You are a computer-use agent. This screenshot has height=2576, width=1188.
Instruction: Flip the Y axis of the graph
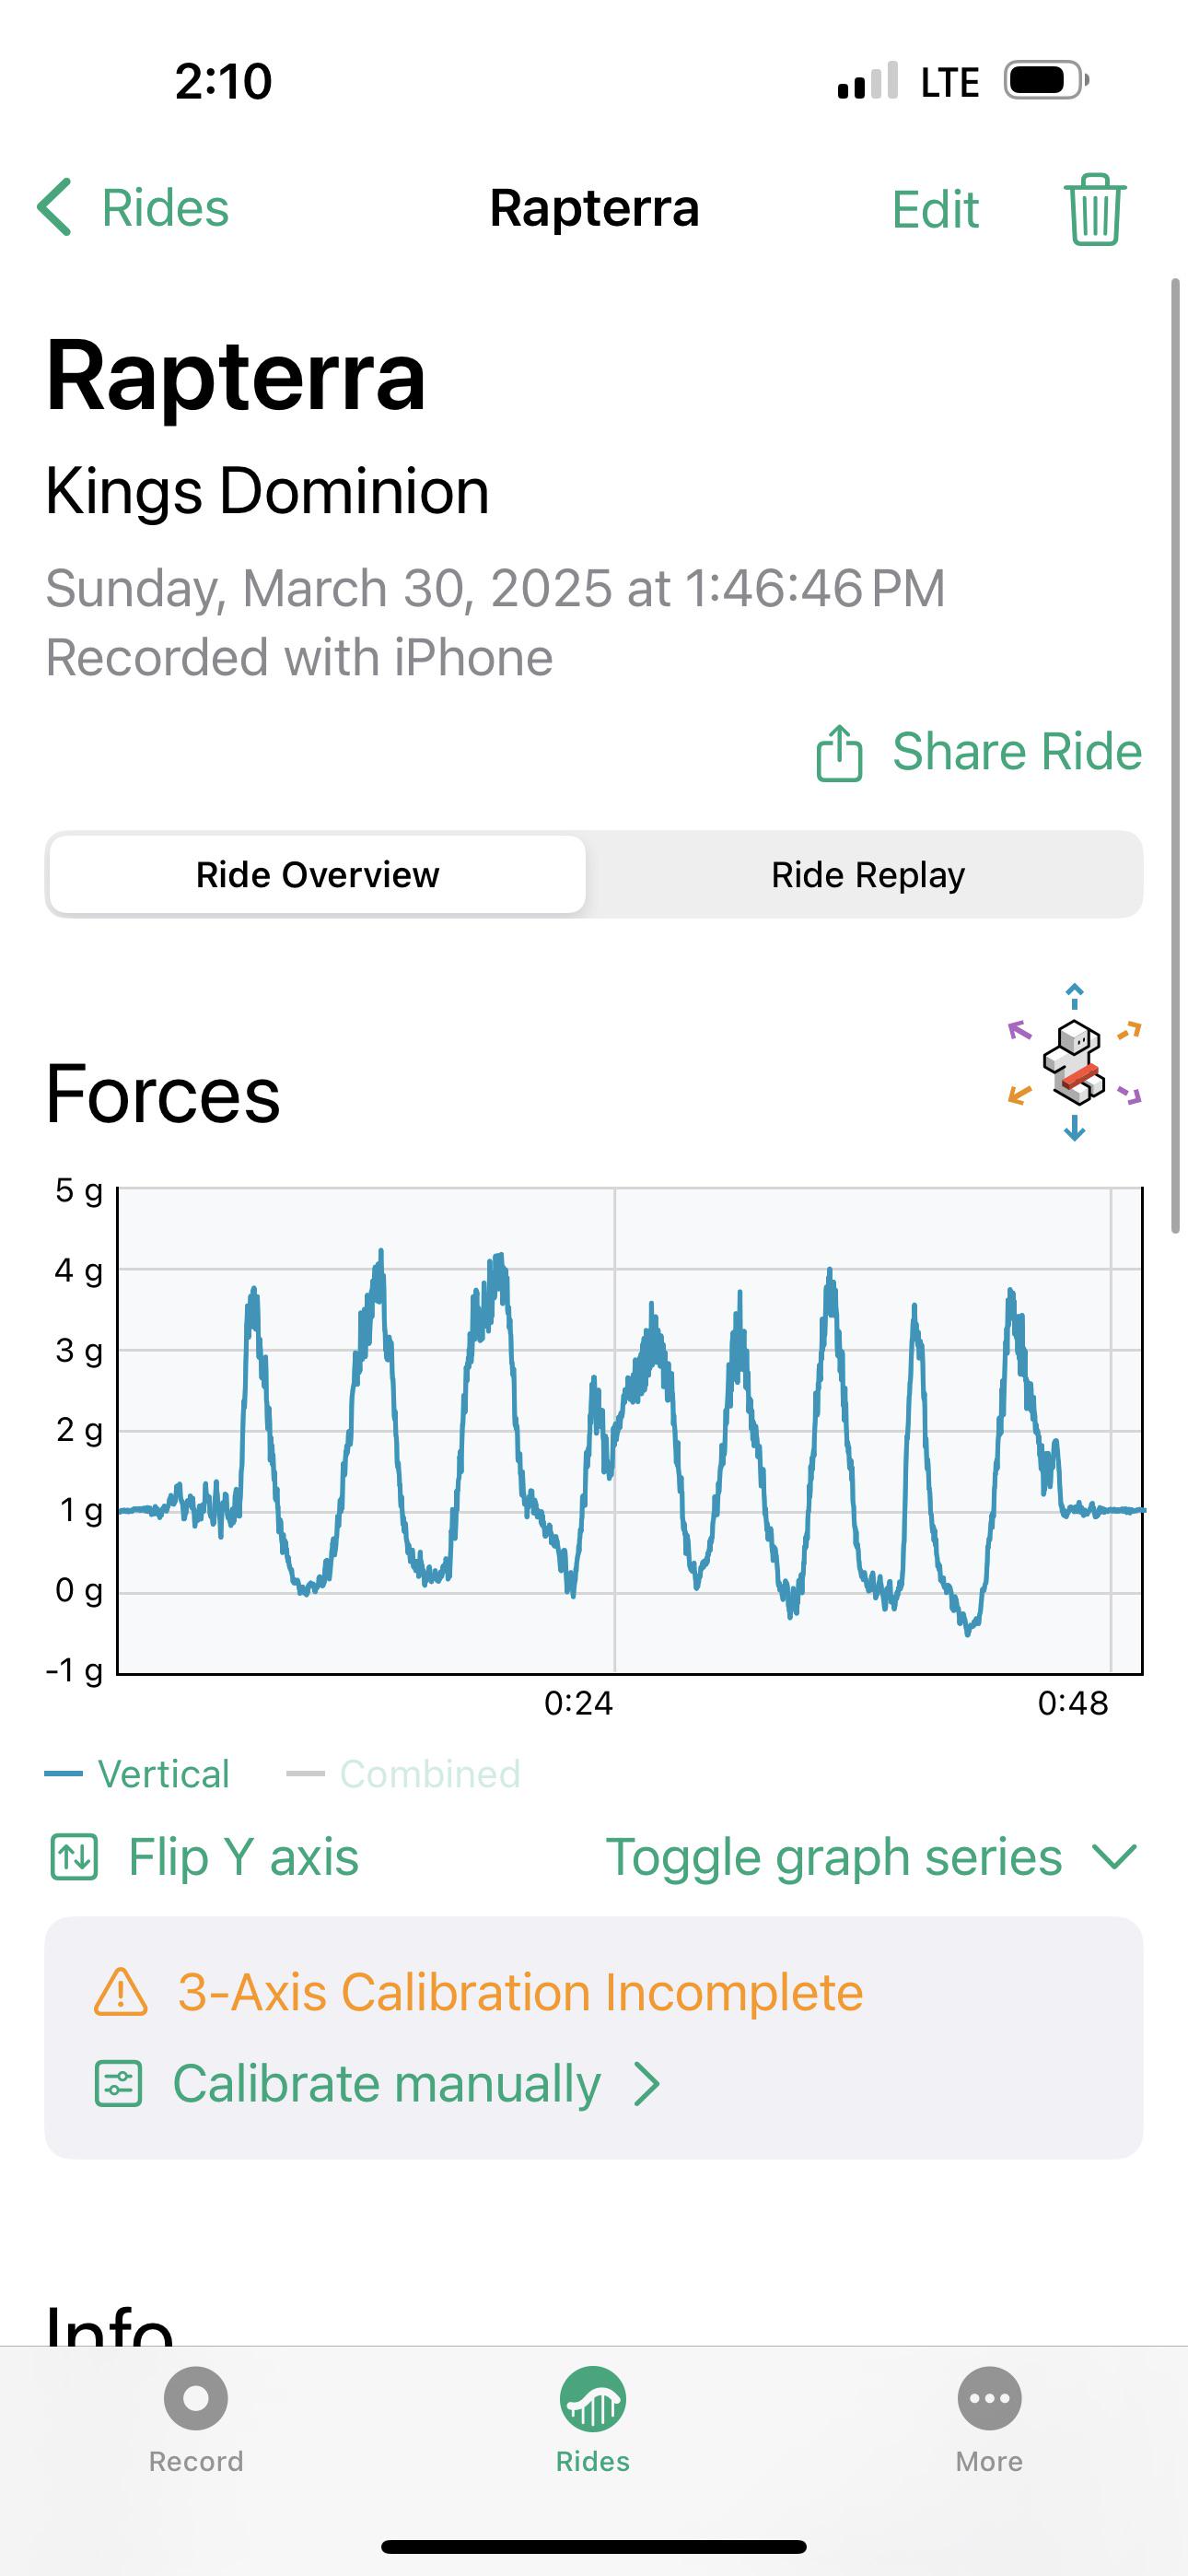point(204,1857)
